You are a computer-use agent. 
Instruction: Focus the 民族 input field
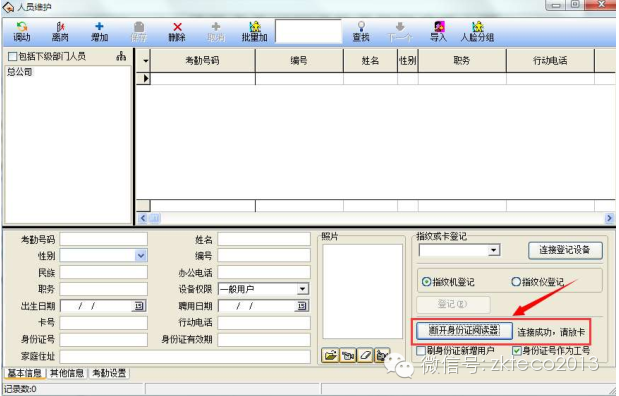coord(103,272)
